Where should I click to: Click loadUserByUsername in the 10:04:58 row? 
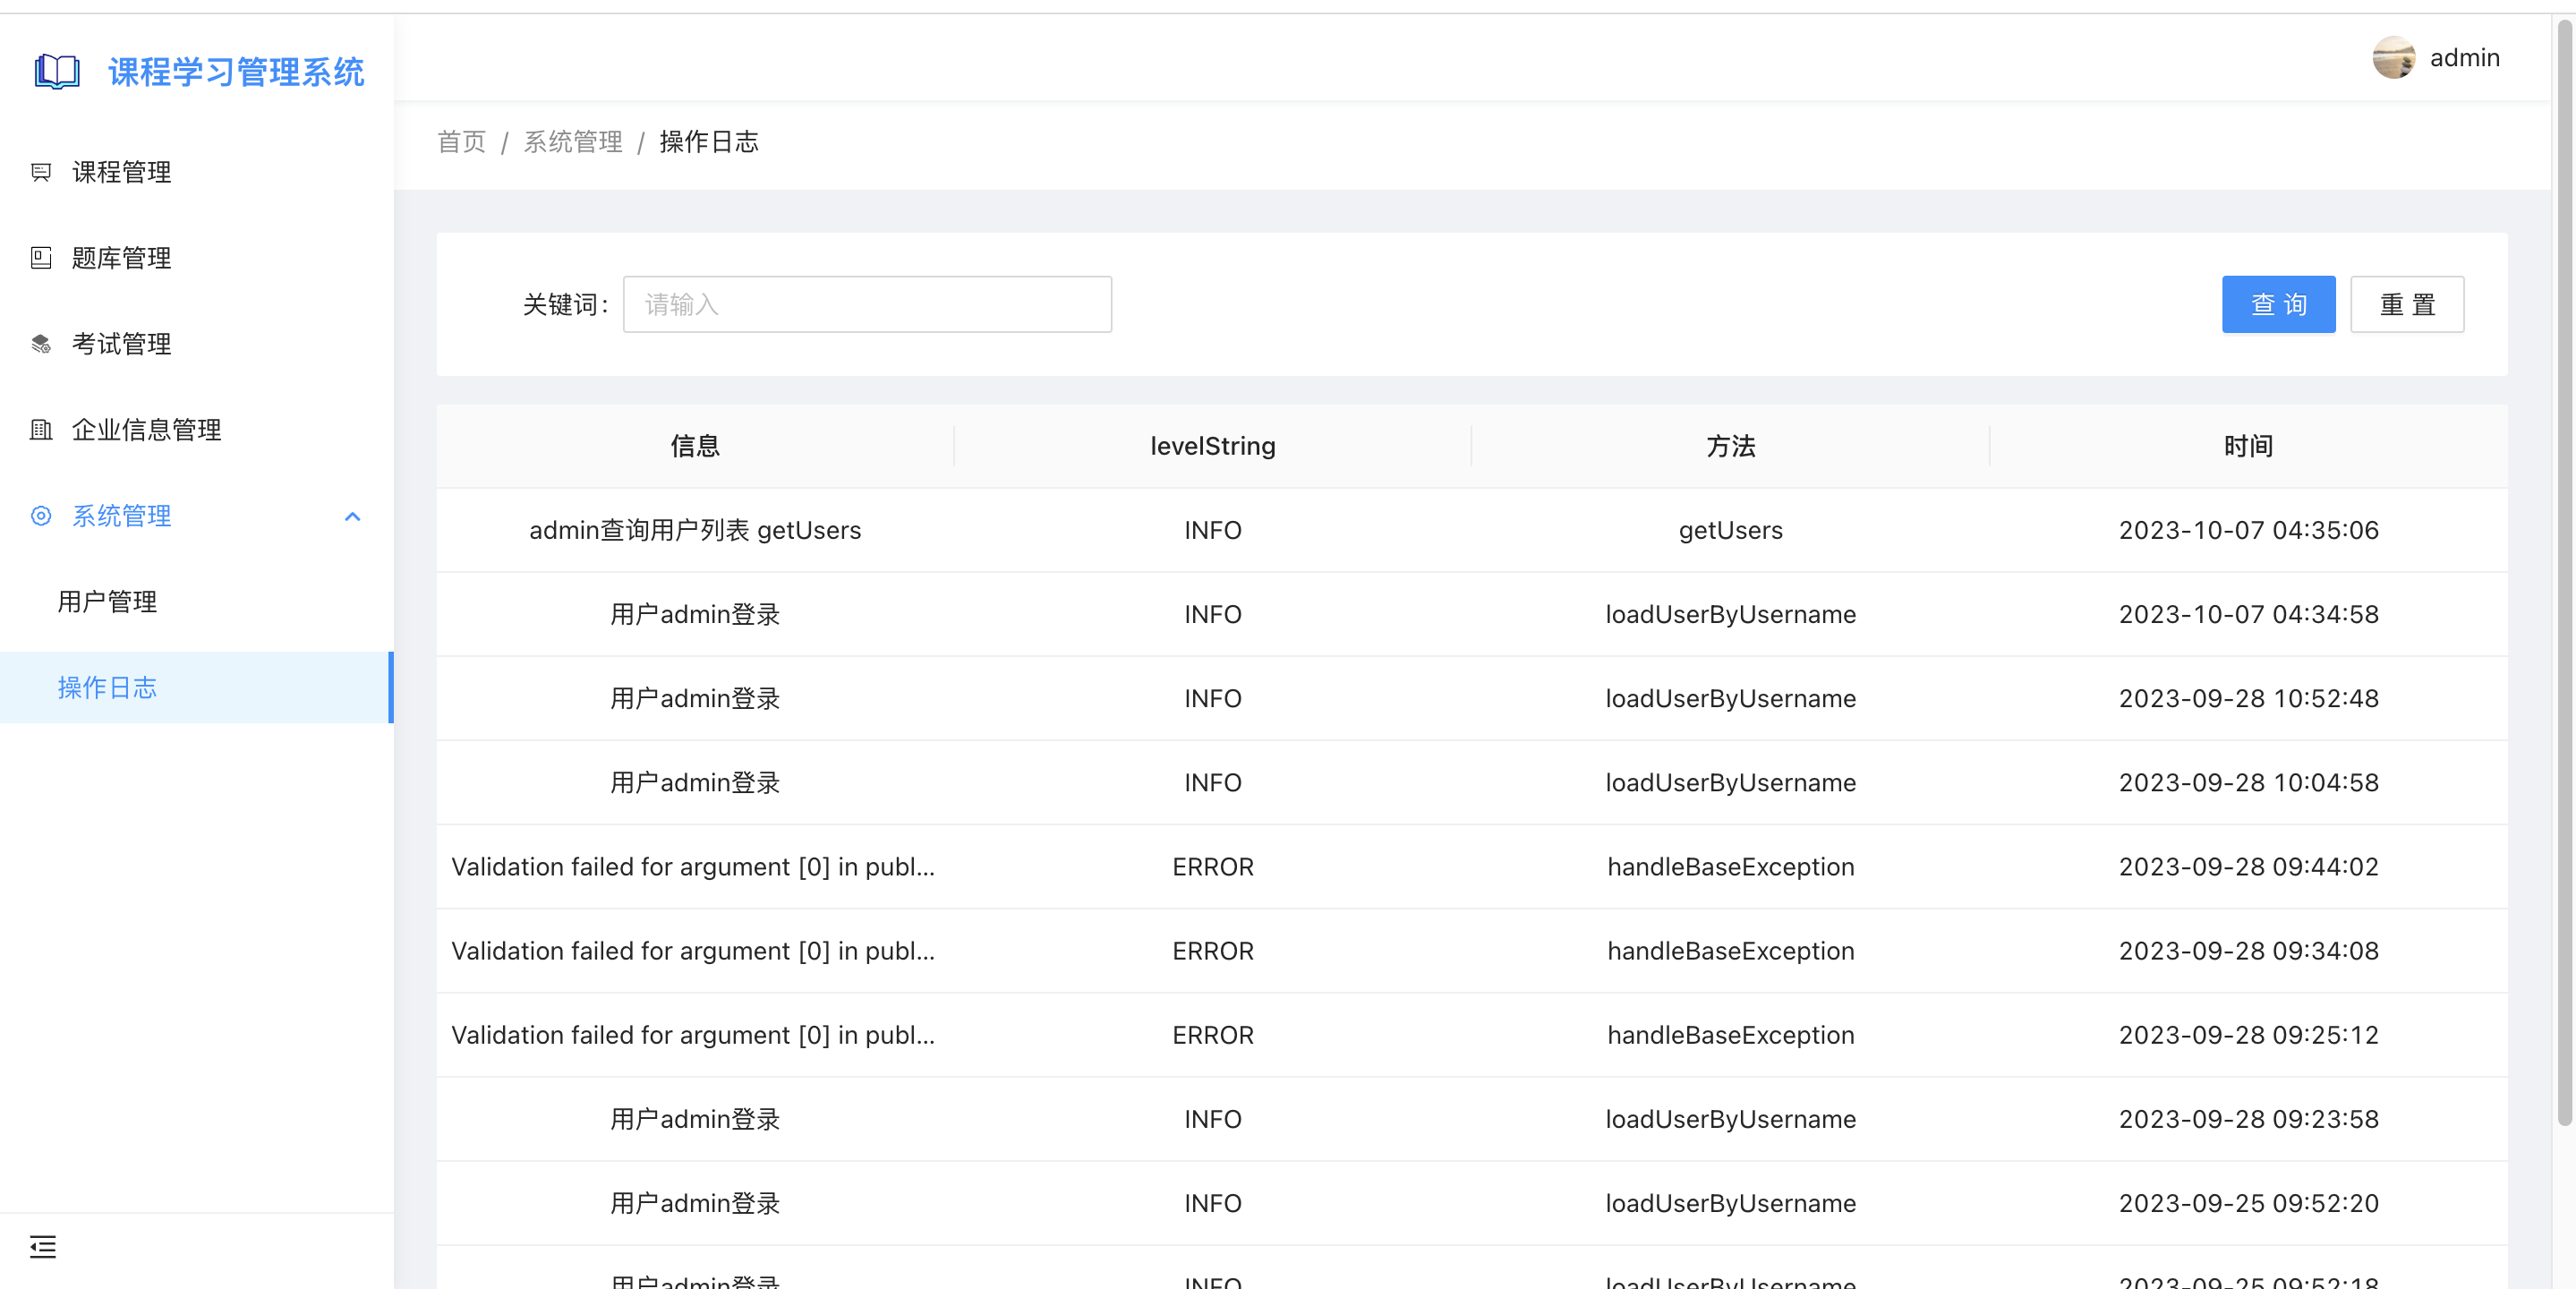(1730, 782)
